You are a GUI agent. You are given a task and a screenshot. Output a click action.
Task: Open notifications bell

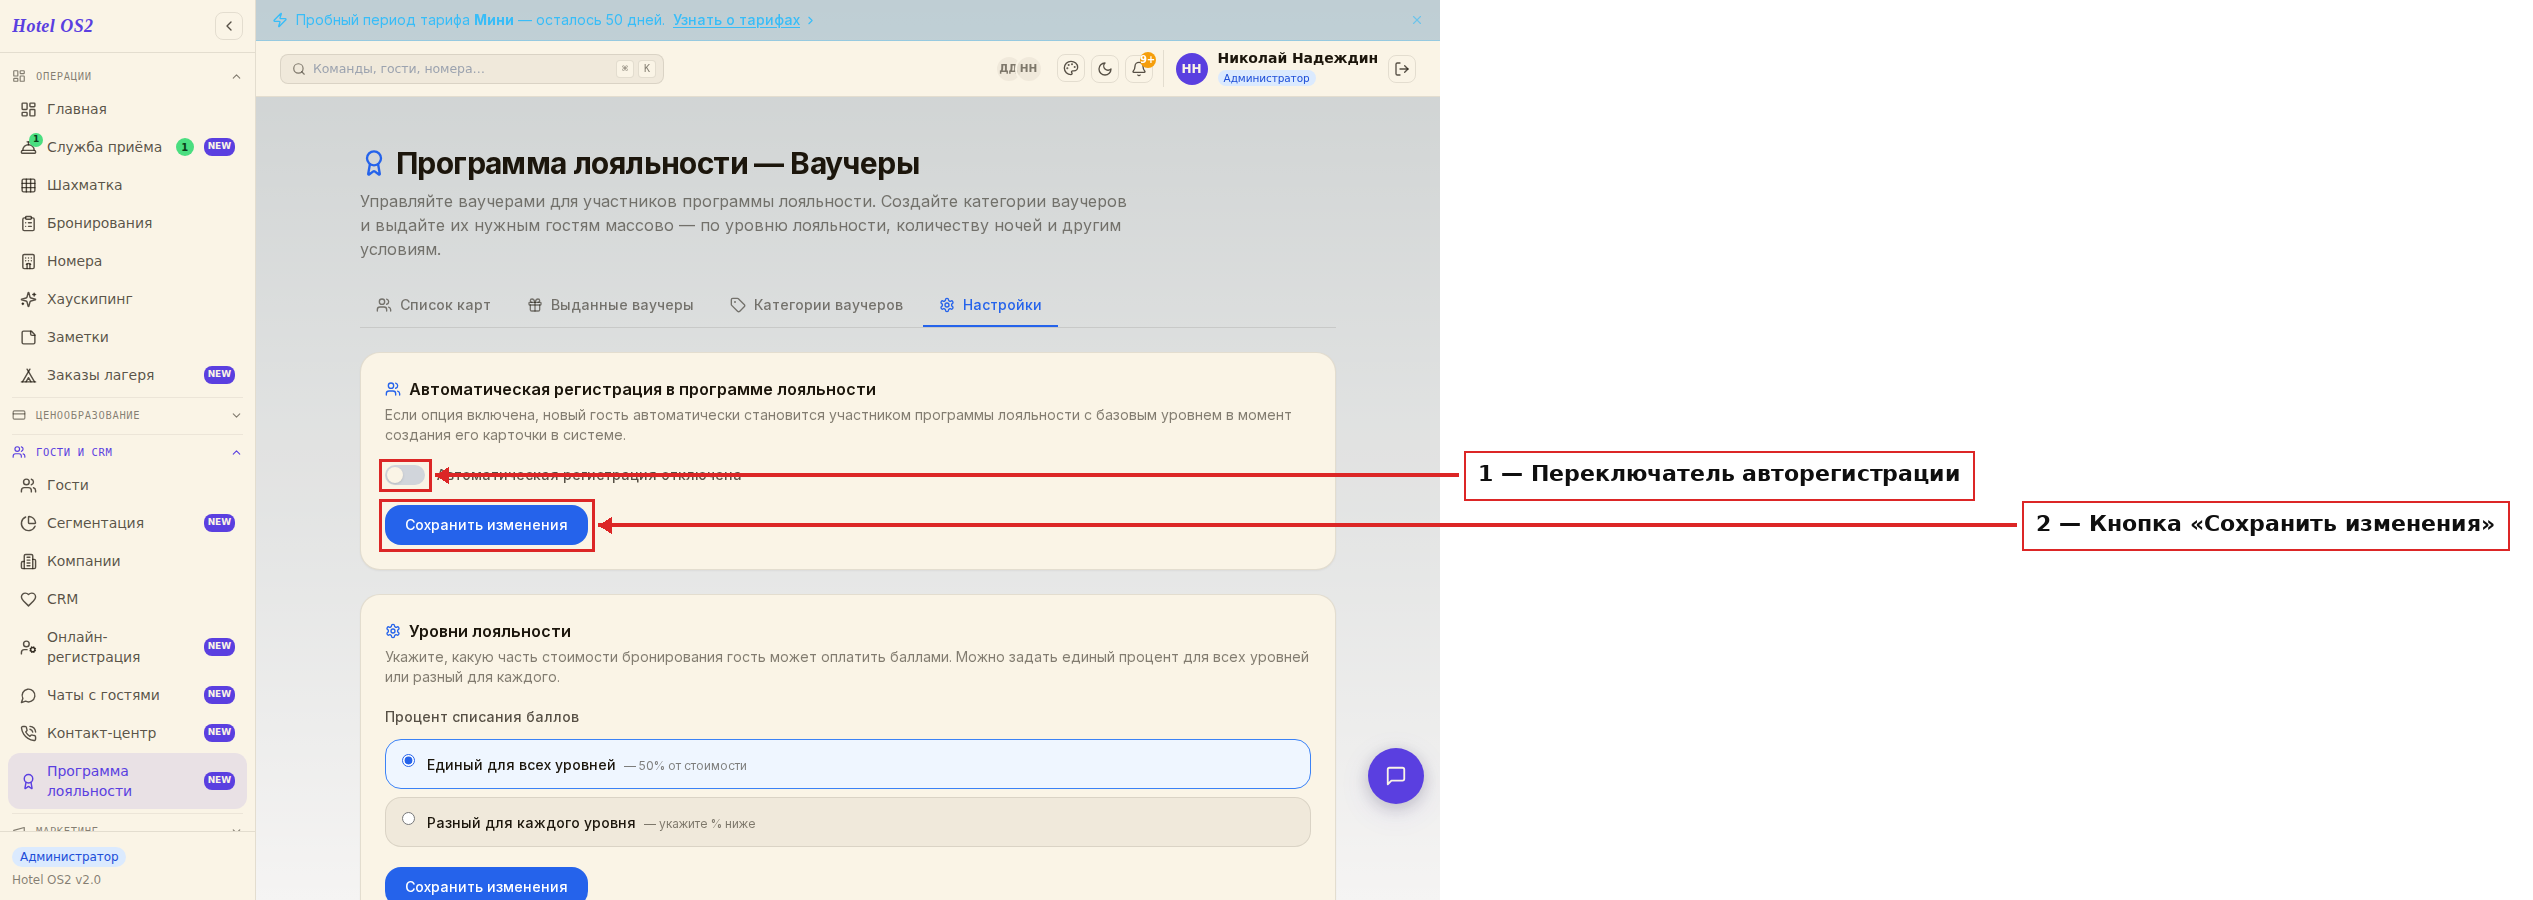[1139, 69]
